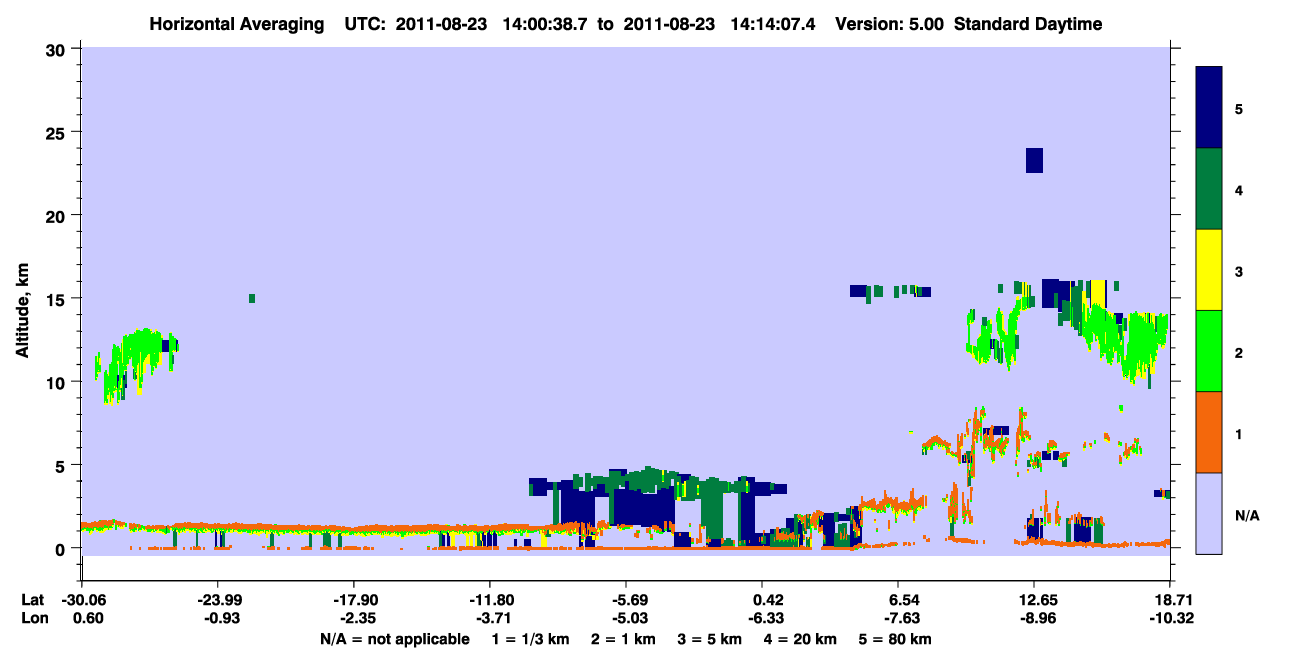Viewport: 1300px width, 667px height.
Task: Click the color bar label '5'
Action: pos(1240,108)
